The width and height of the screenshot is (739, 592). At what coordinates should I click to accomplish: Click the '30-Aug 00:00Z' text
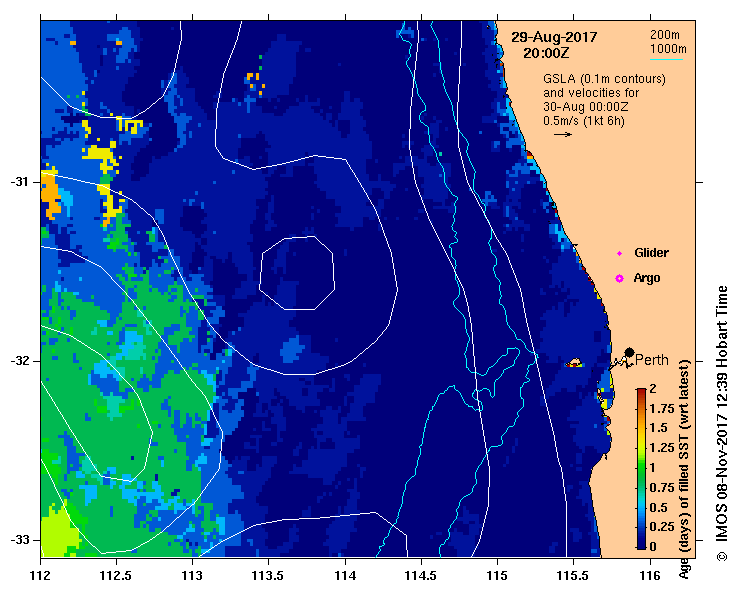[585, 107]
